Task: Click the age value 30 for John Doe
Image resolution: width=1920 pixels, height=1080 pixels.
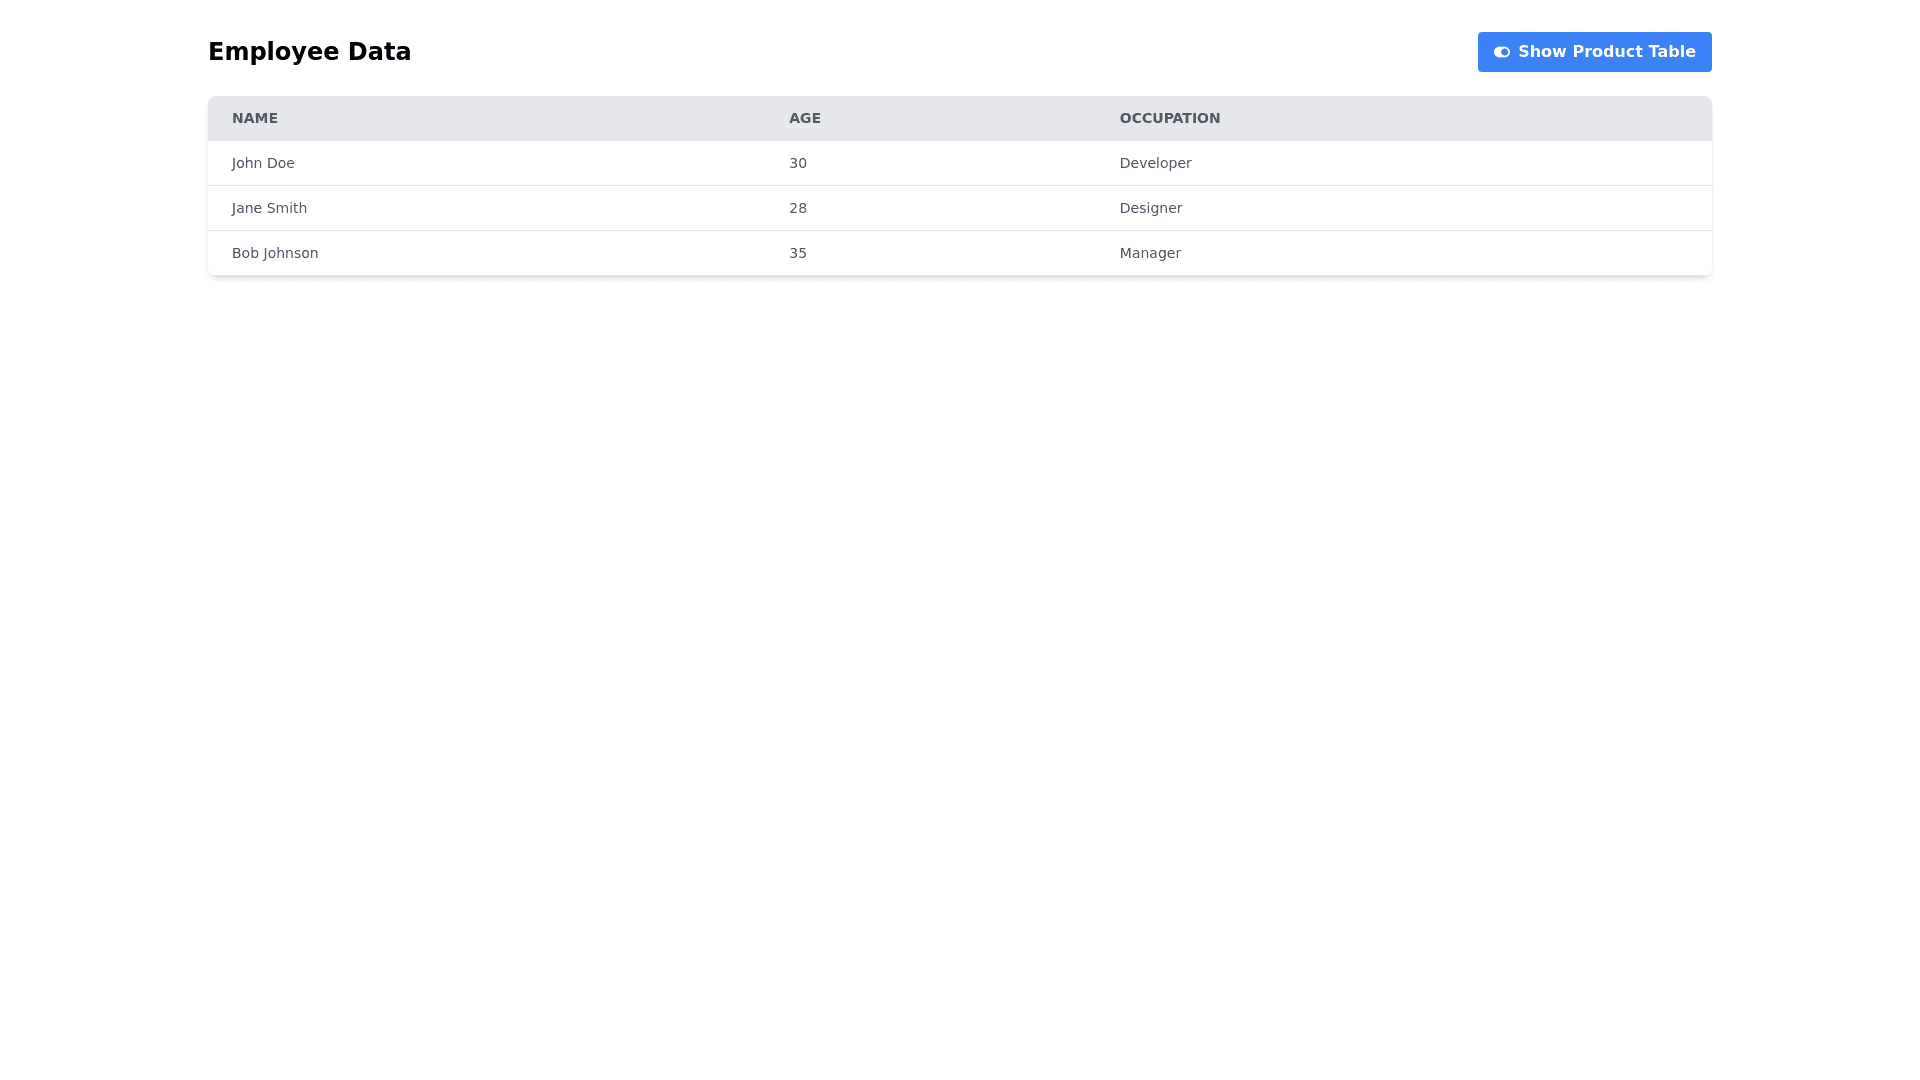Action: tap(797, 163)
